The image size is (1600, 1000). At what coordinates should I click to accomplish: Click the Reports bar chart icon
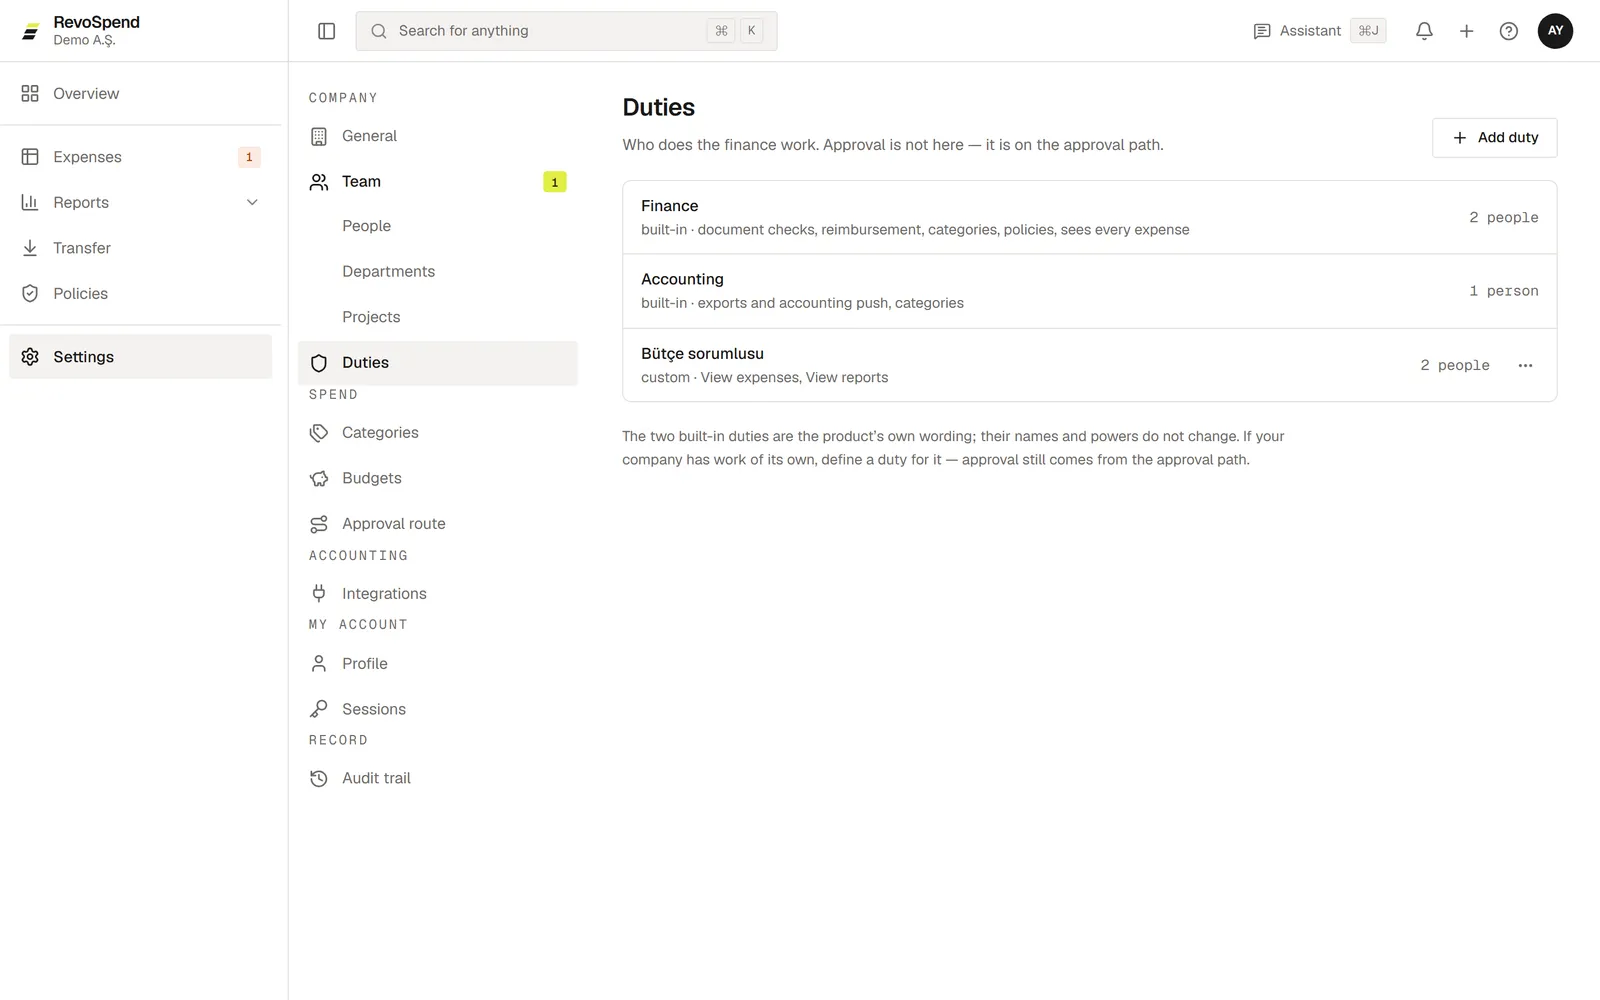30,202
